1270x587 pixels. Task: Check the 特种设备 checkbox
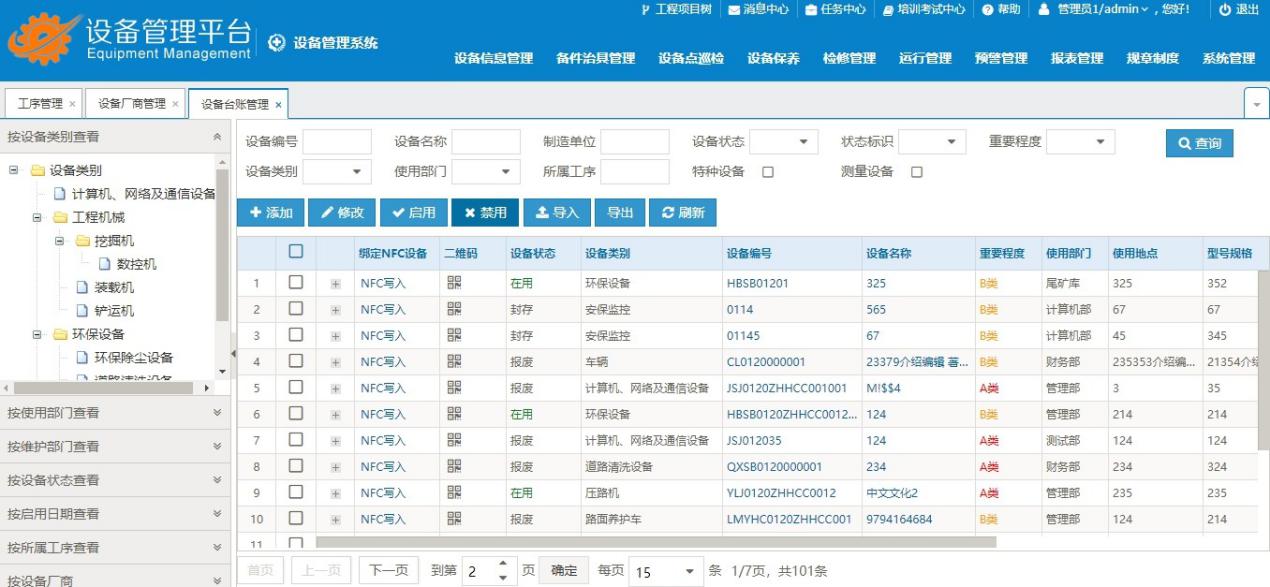(768, 172)
